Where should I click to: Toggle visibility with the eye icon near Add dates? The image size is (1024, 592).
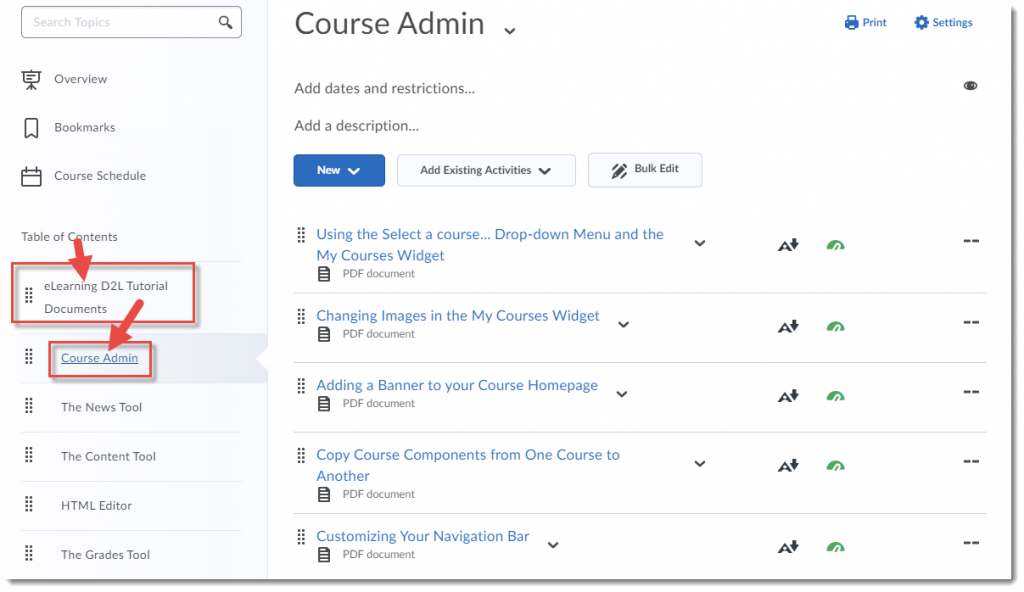(x=970, y=85)
